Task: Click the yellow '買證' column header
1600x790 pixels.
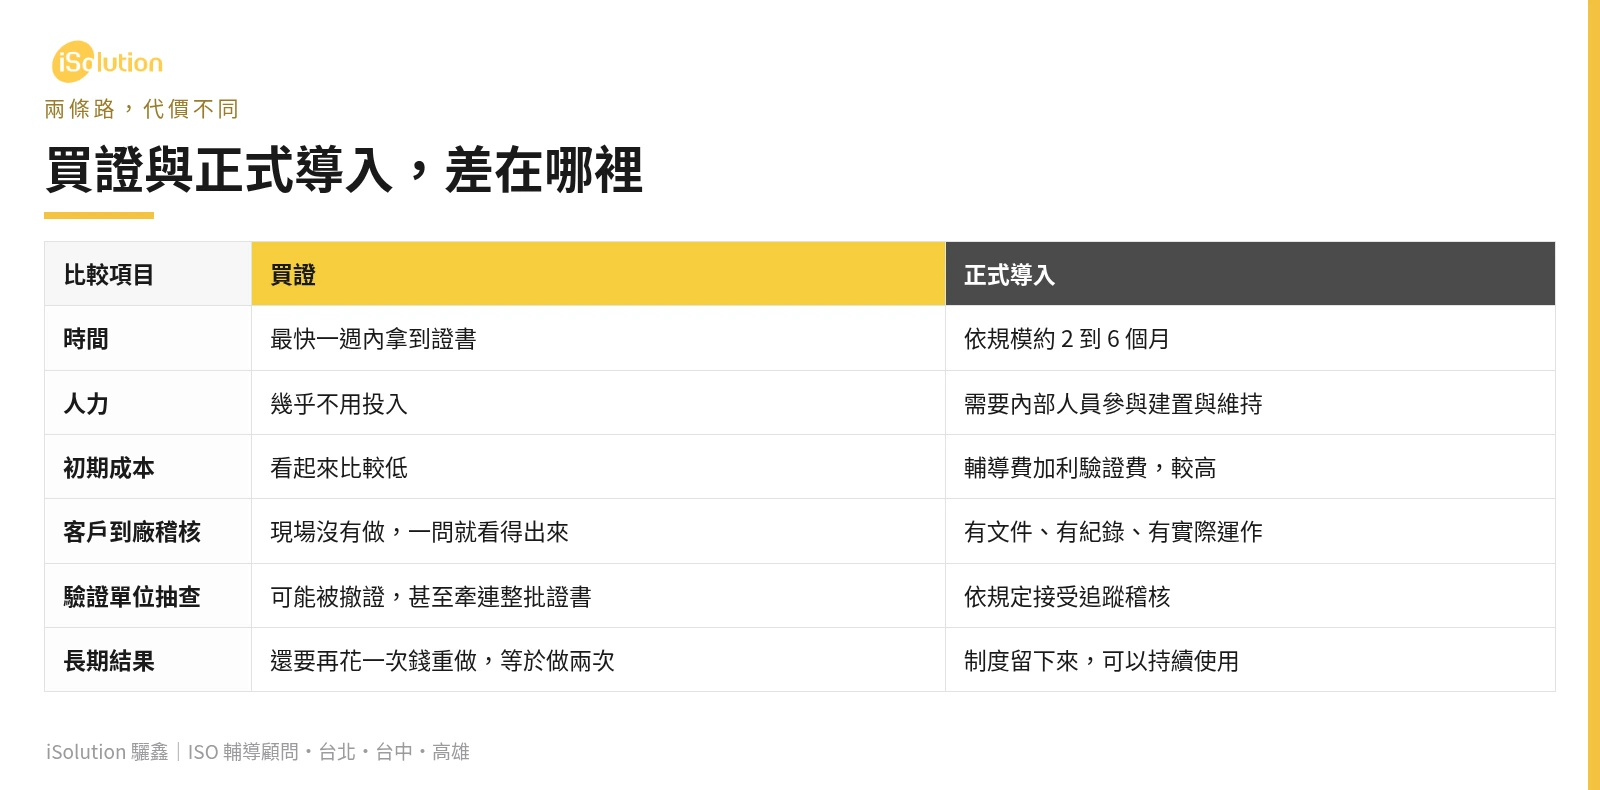Action: pos(598,274)
